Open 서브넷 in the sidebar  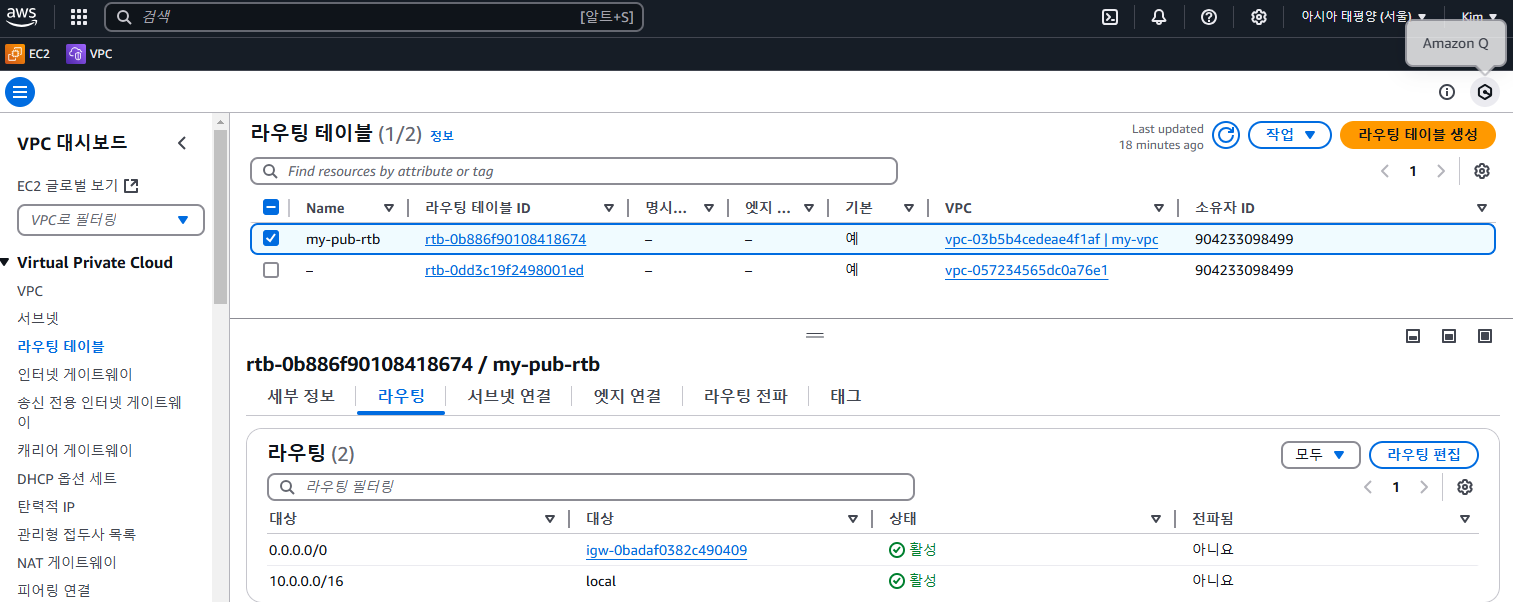click(x=38, y=318)
